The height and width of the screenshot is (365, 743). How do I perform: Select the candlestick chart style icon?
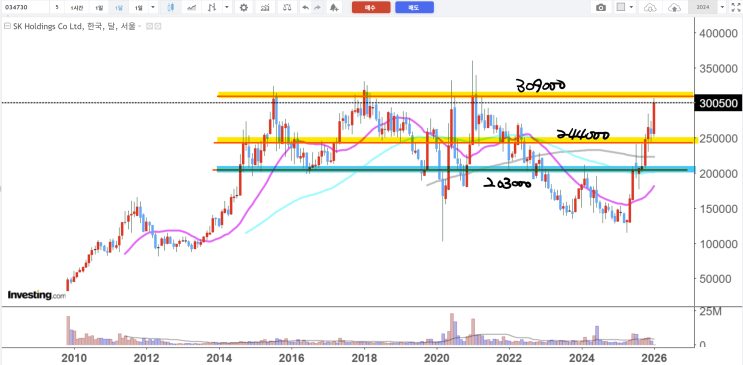click(x=171, y=7)
